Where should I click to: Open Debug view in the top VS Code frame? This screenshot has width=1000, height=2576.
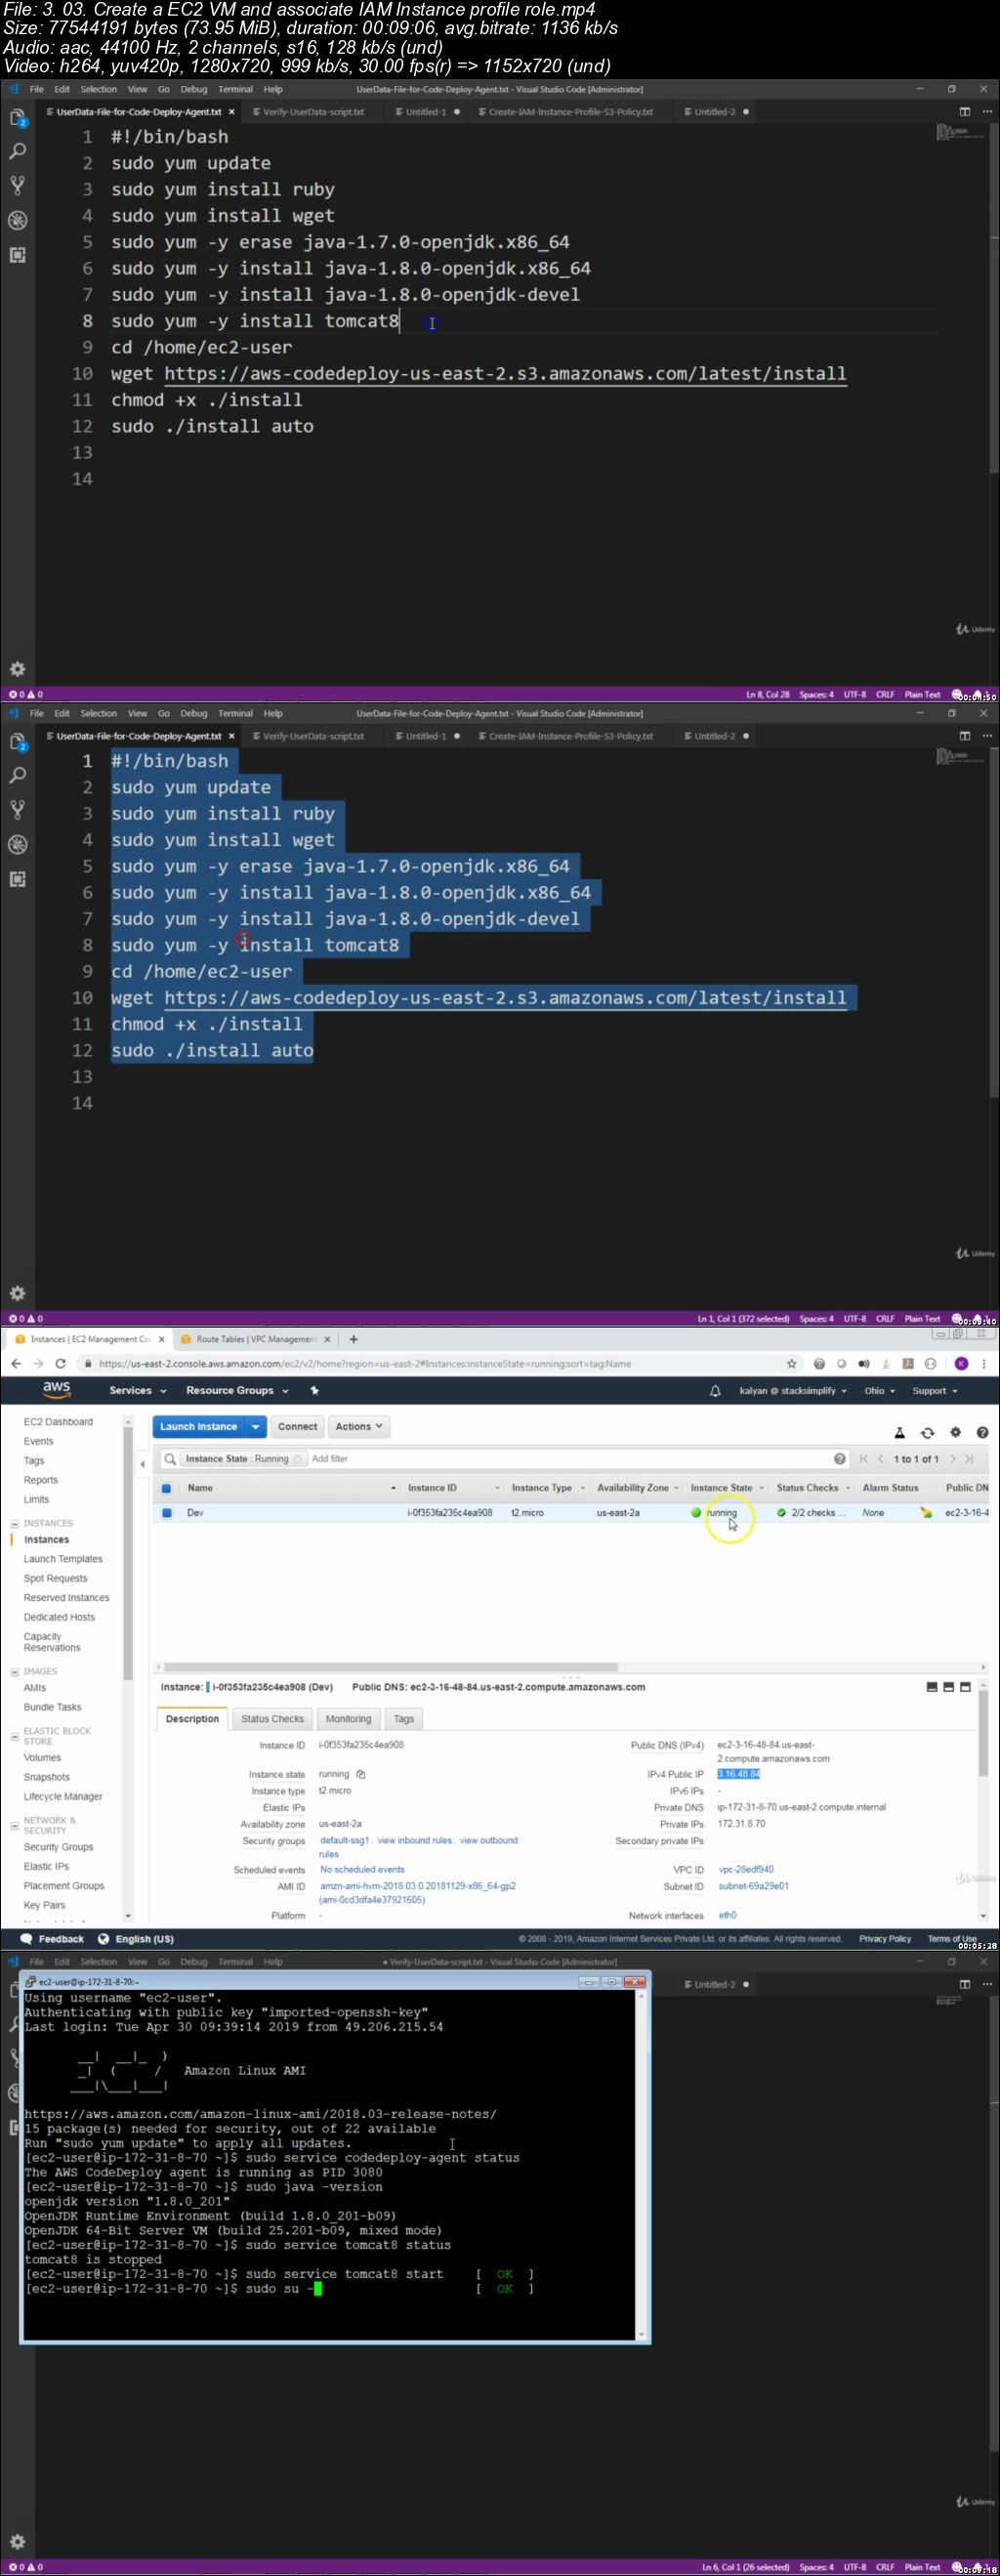coord(17,220)
